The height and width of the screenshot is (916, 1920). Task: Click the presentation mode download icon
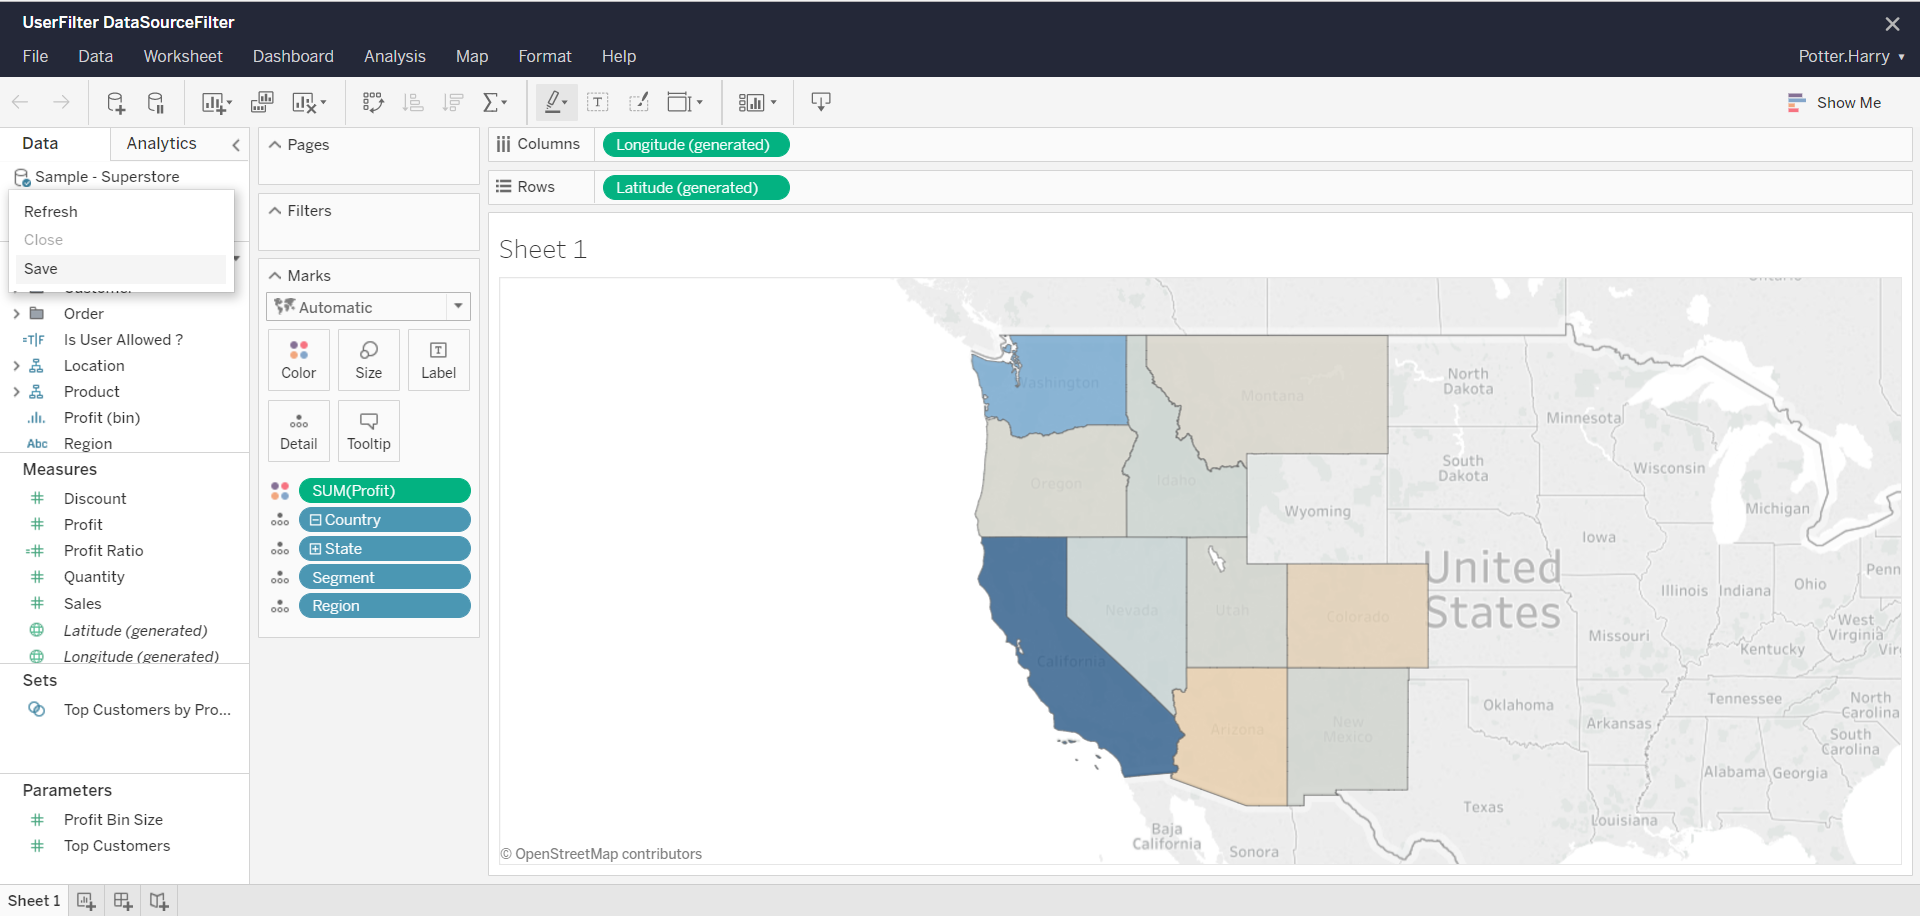point(821,102)
